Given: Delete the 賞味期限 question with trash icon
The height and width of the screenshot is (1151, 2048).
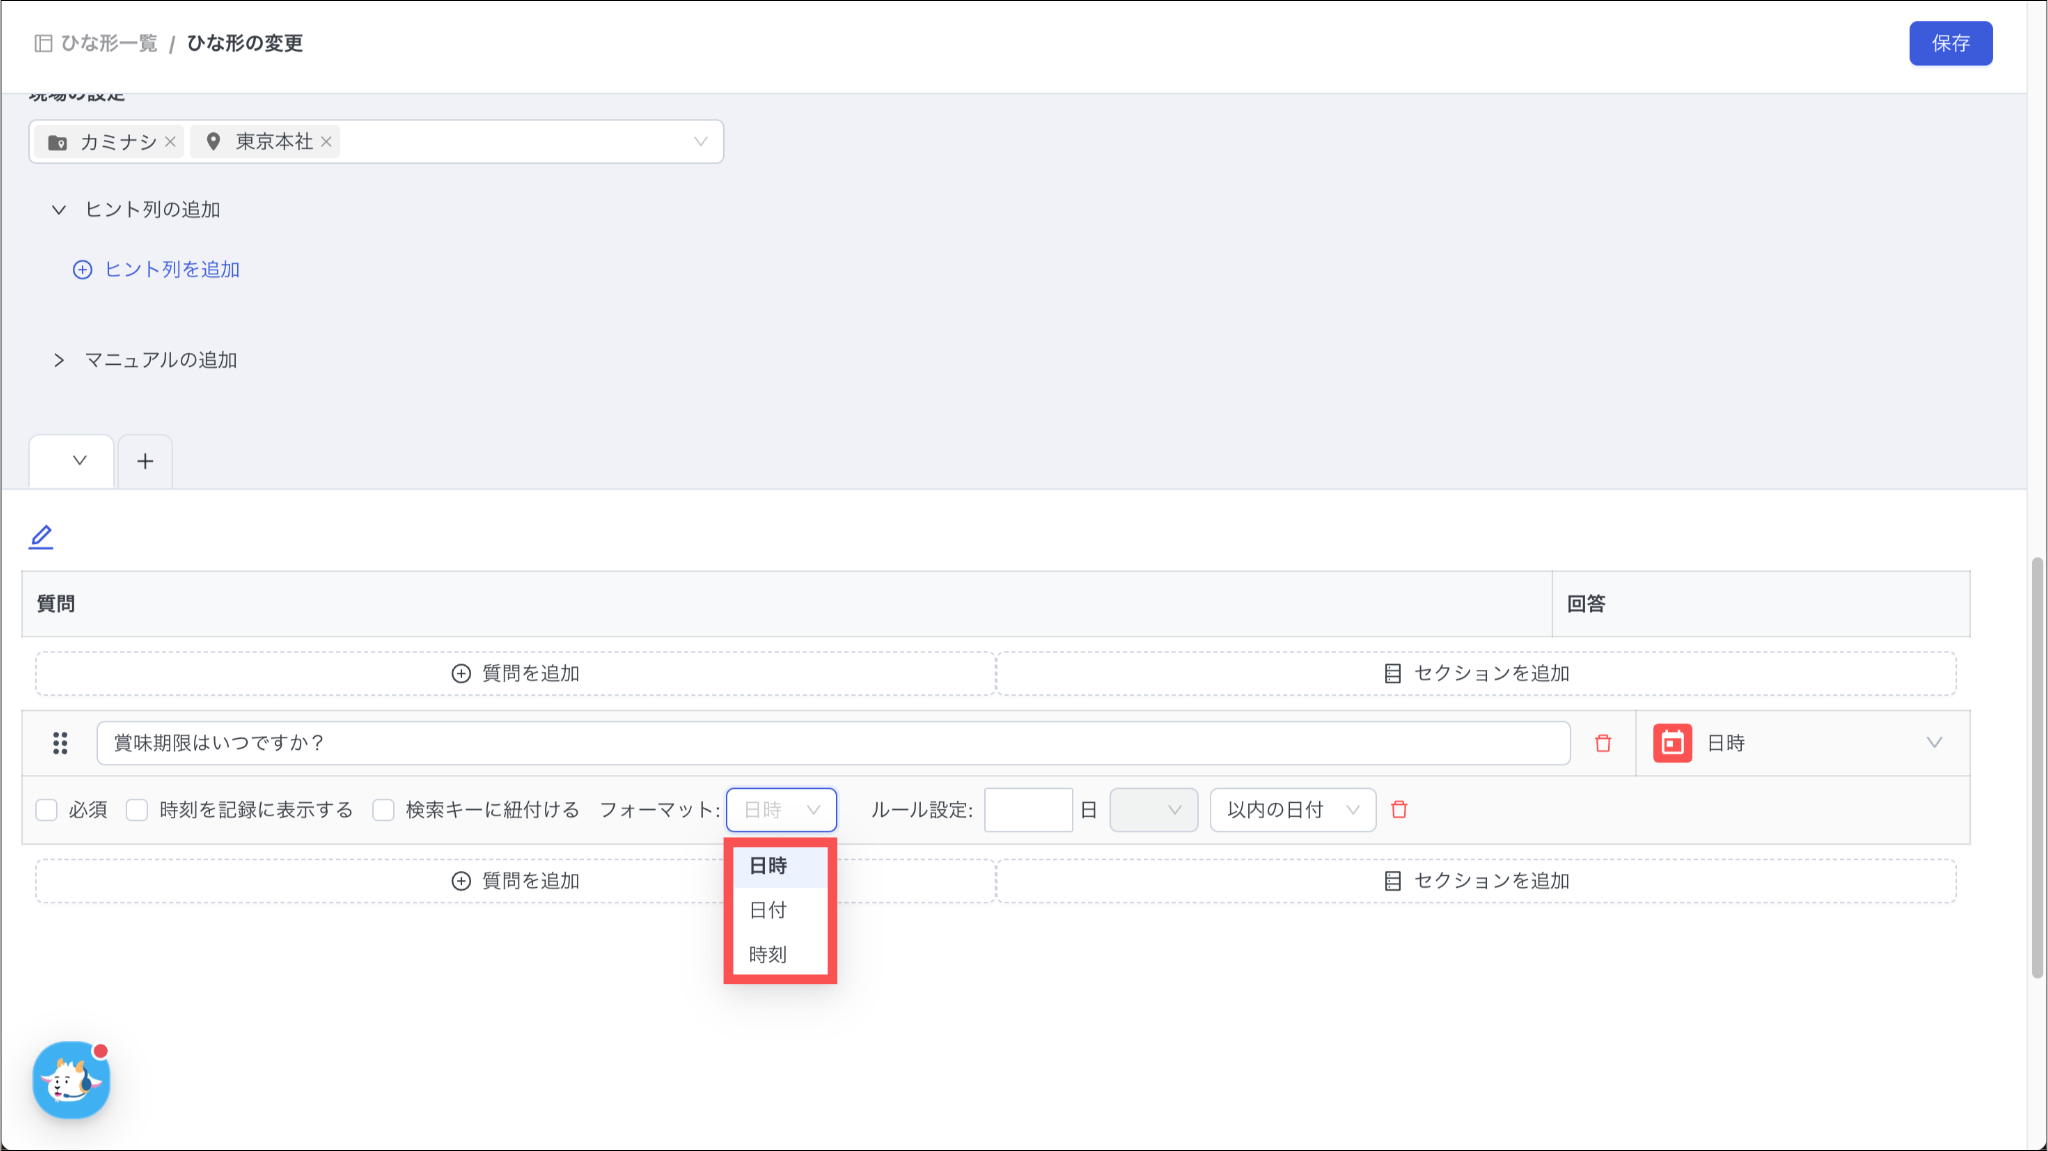Looking at the screenshot, I should [x=1603, y=743].
